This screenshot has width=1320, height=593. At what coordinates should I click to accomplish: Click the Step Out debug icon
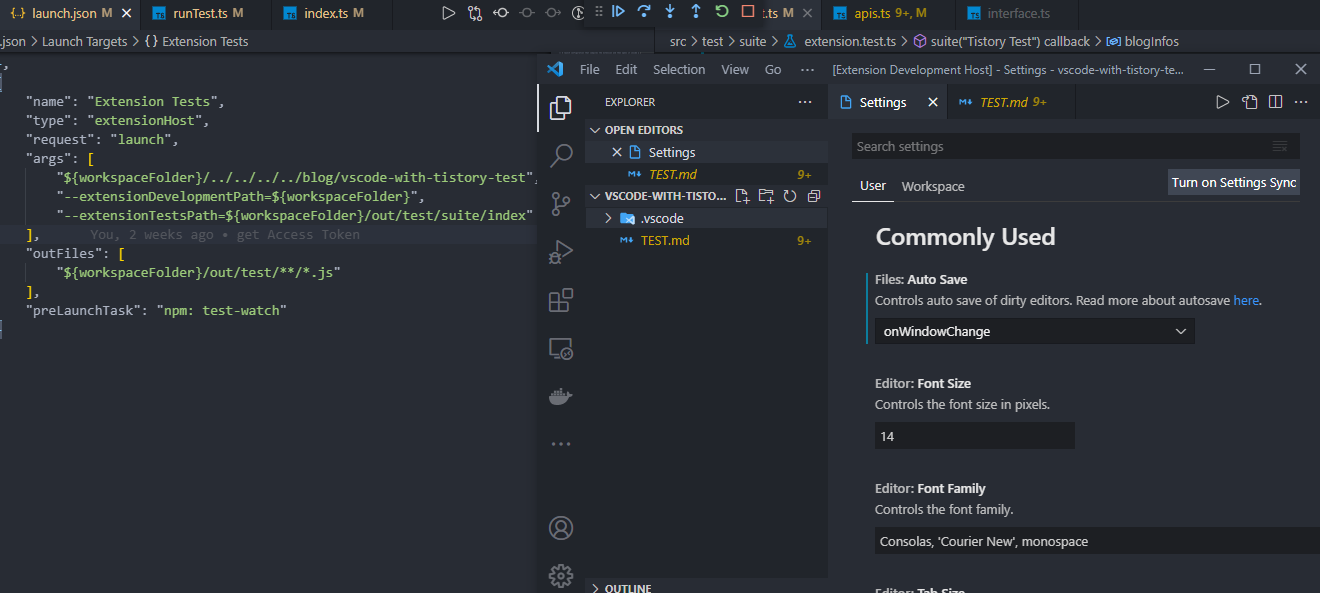(x=696, y=12)
